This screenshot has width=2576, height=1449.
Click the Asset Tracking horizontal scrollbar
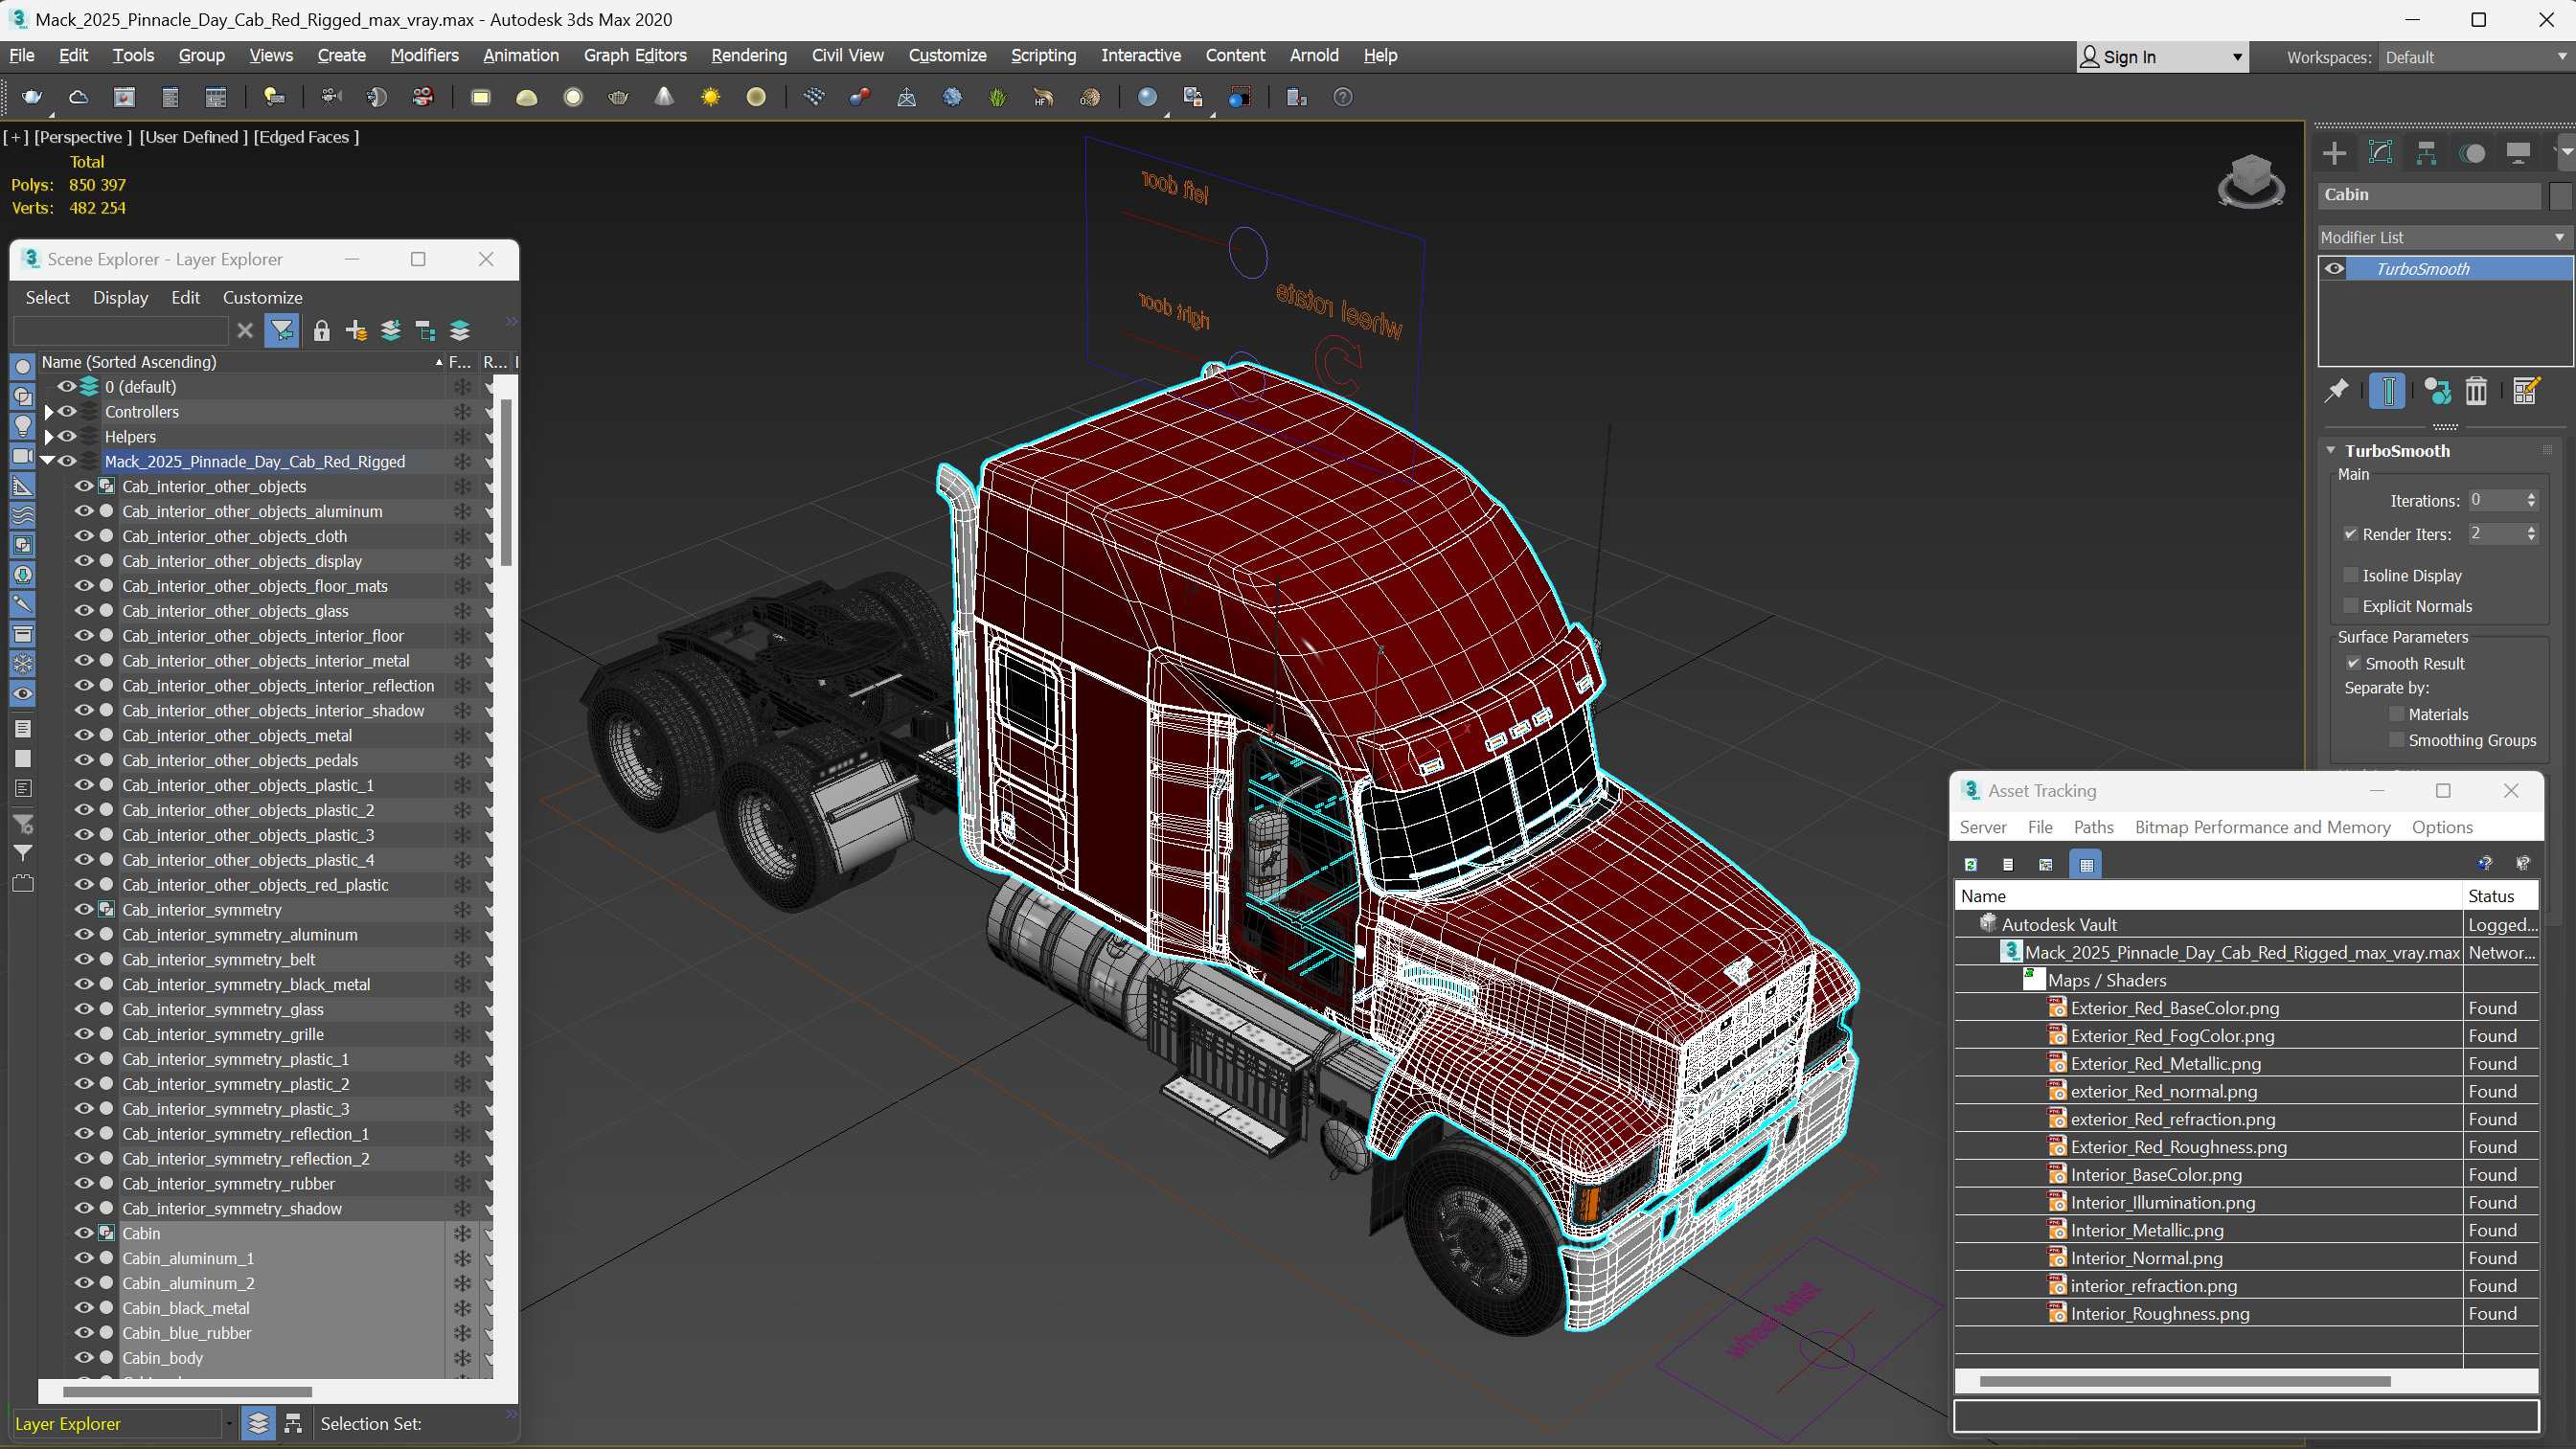click(x=2185, y=1382)
